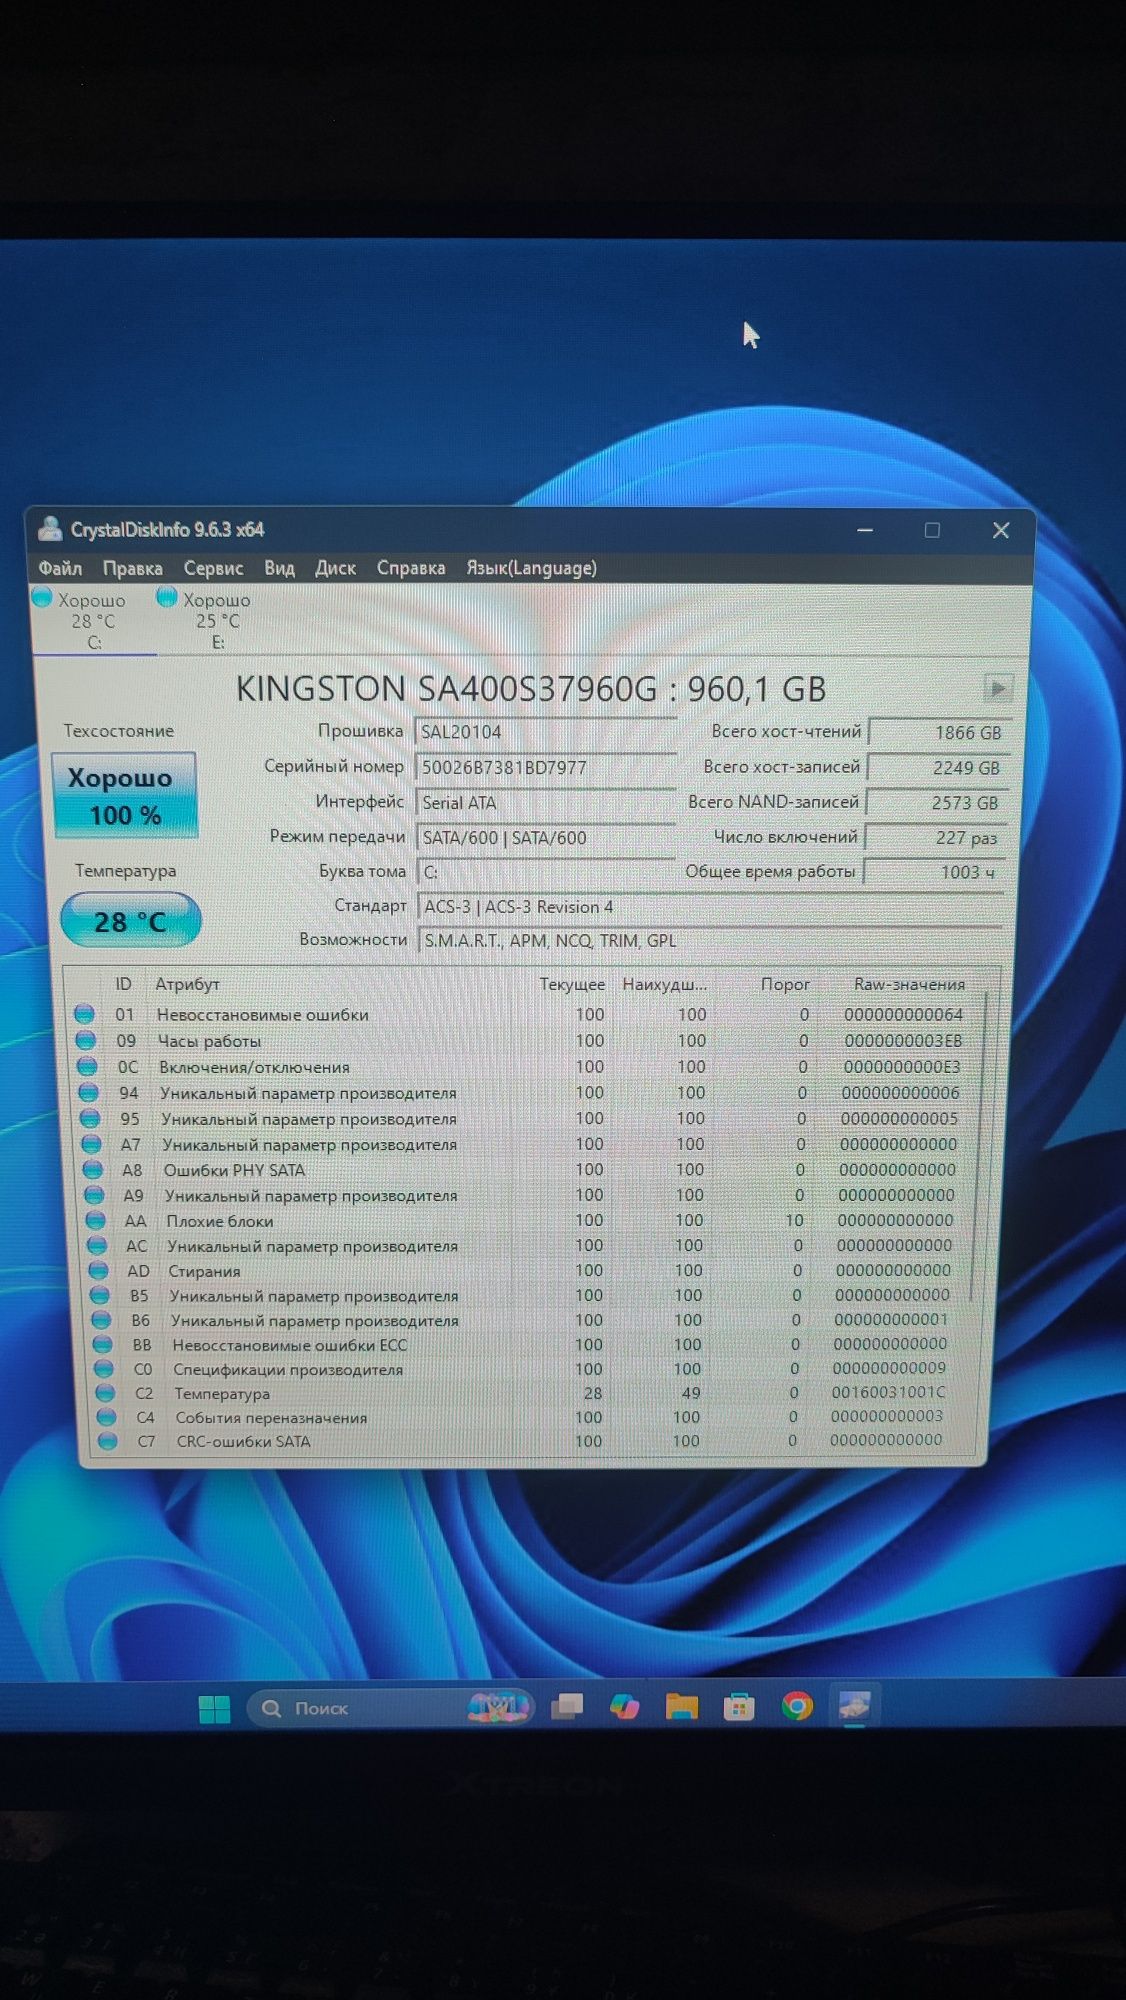Open Task View from the taskbar

[x=567, y=1706]
